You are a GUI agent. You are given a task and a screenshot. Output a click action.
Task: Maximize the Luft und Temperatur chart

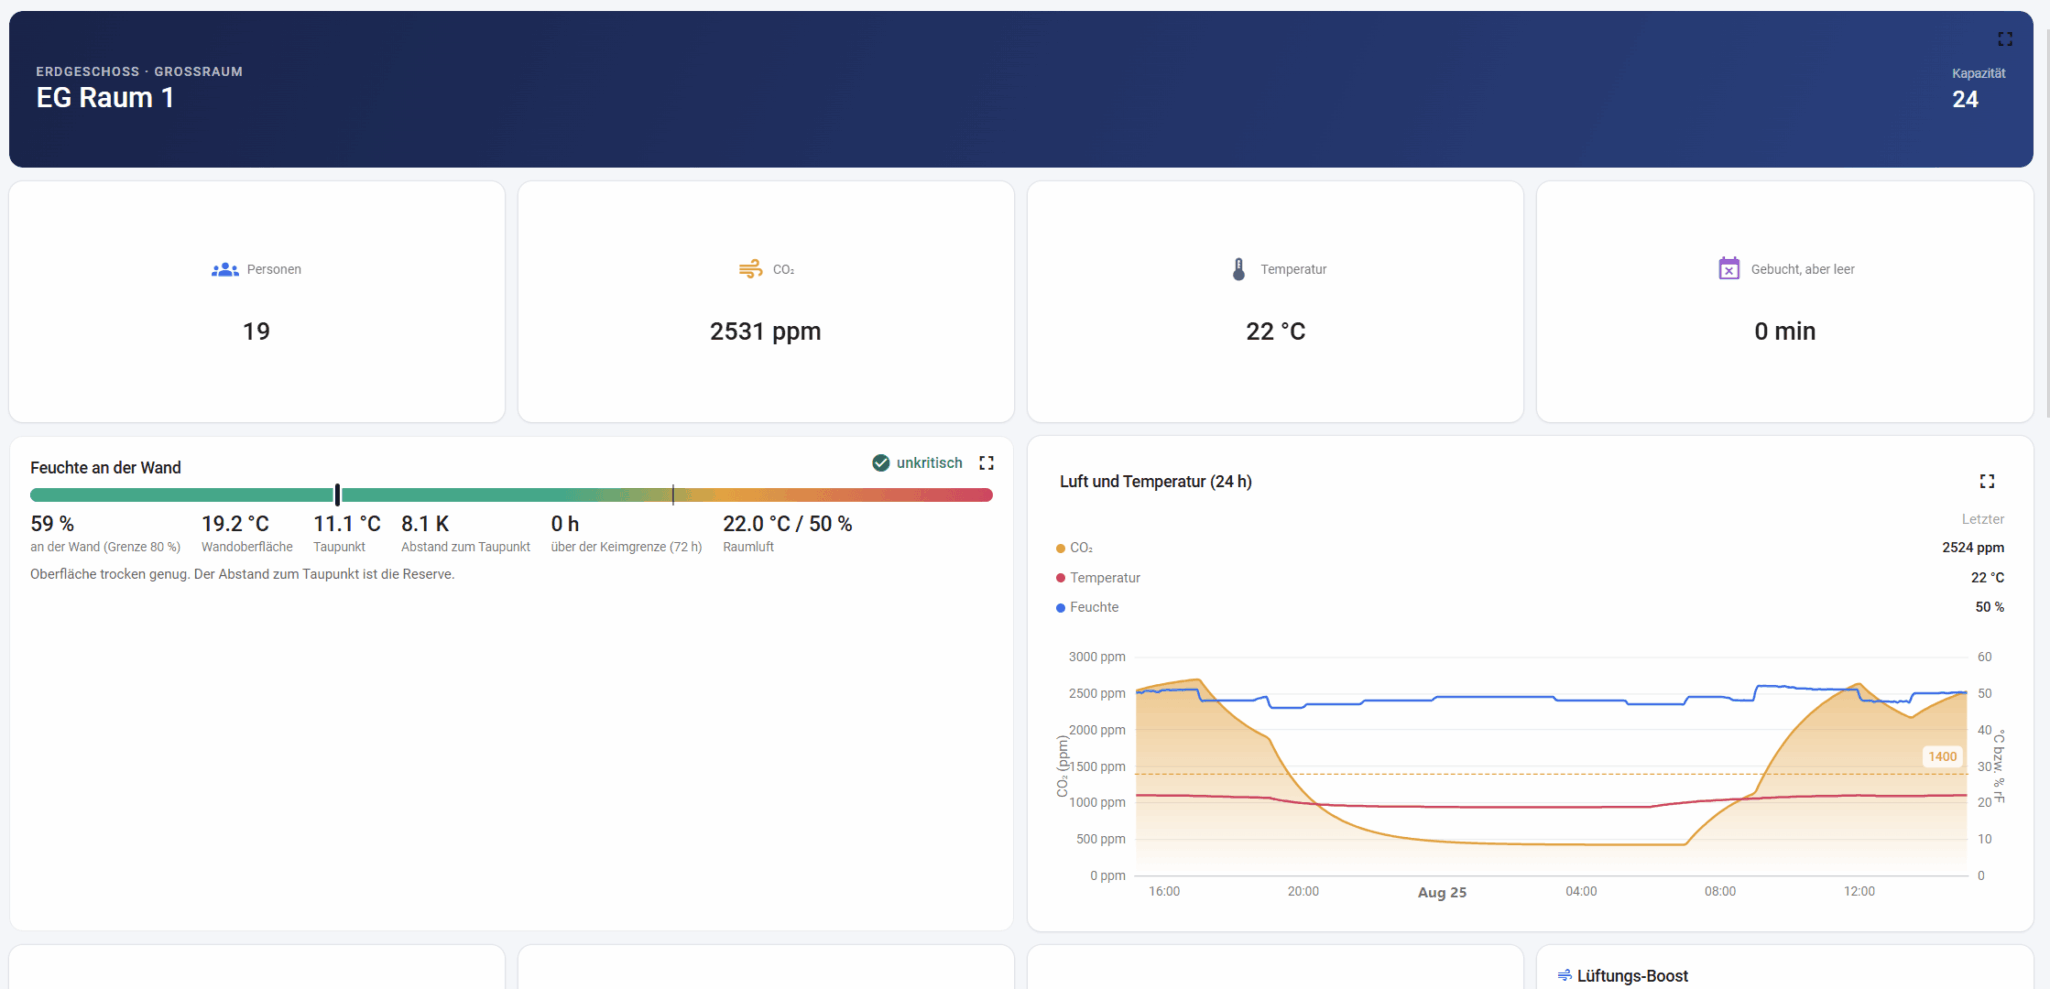point(1987,481)
